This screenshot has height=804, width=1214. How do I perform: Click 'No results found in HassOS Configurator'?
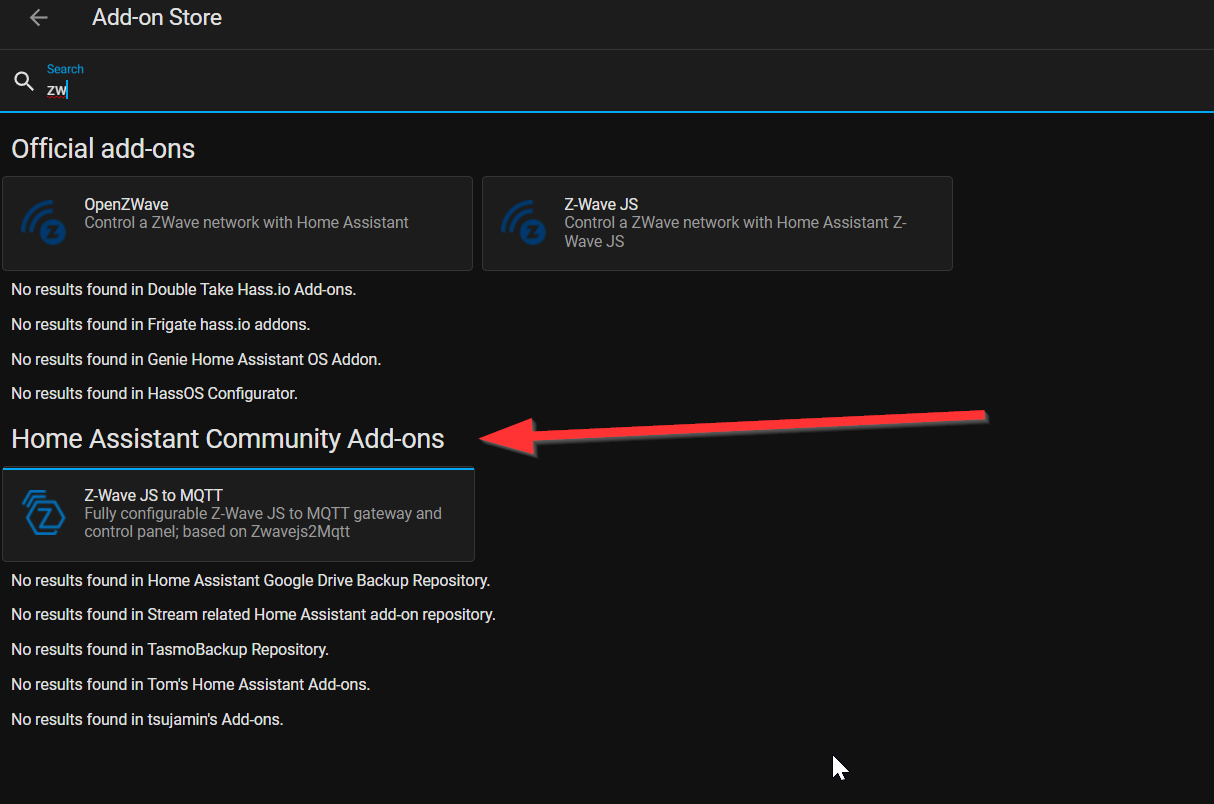155,394
